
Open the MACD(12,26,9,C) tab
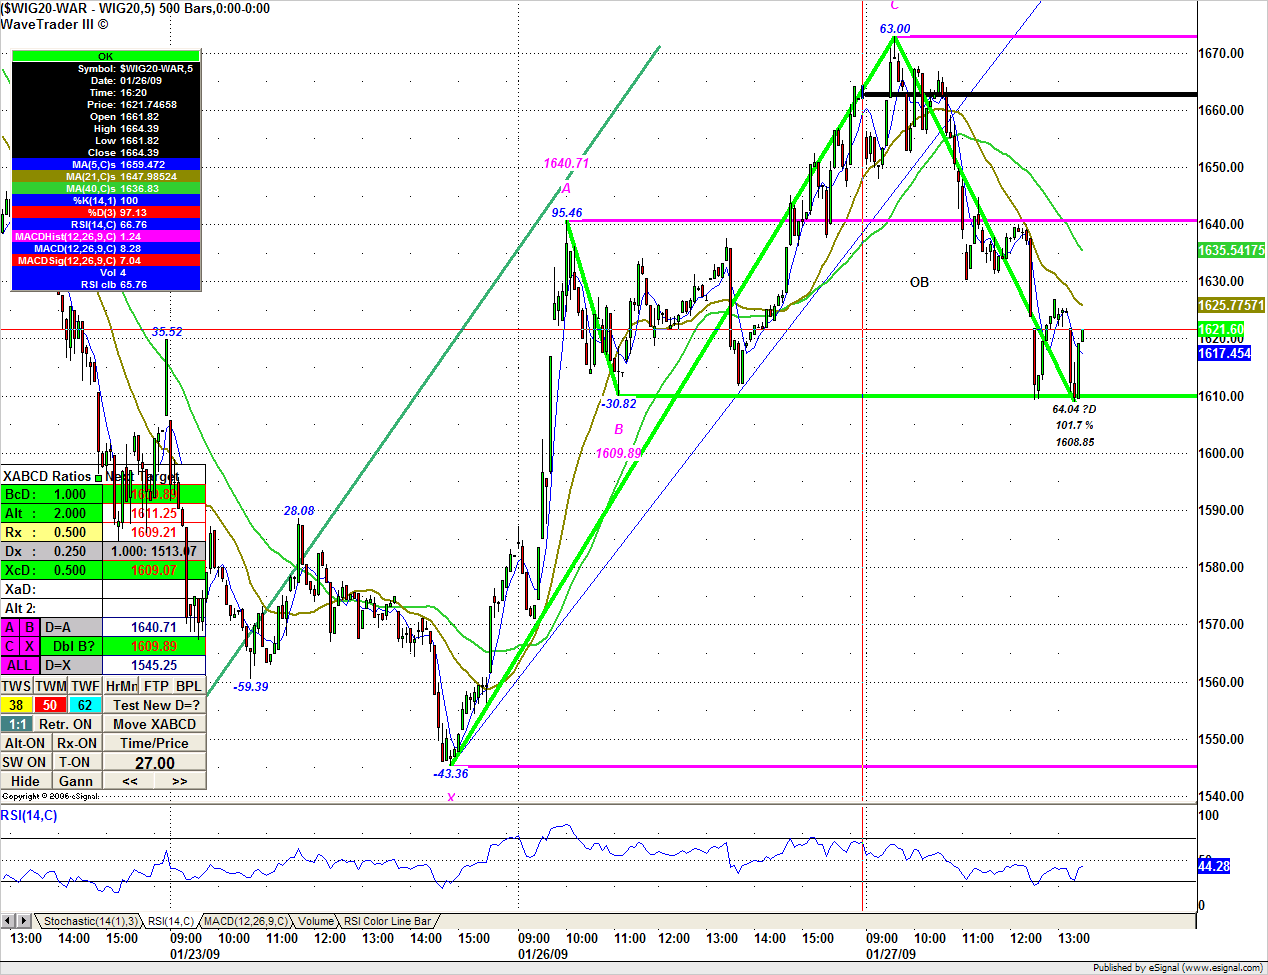click(x=246, y=921)
